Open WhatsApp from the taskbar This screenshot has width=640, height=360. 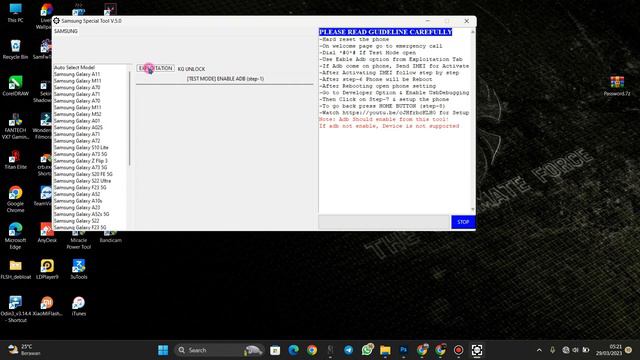point(367,350)
